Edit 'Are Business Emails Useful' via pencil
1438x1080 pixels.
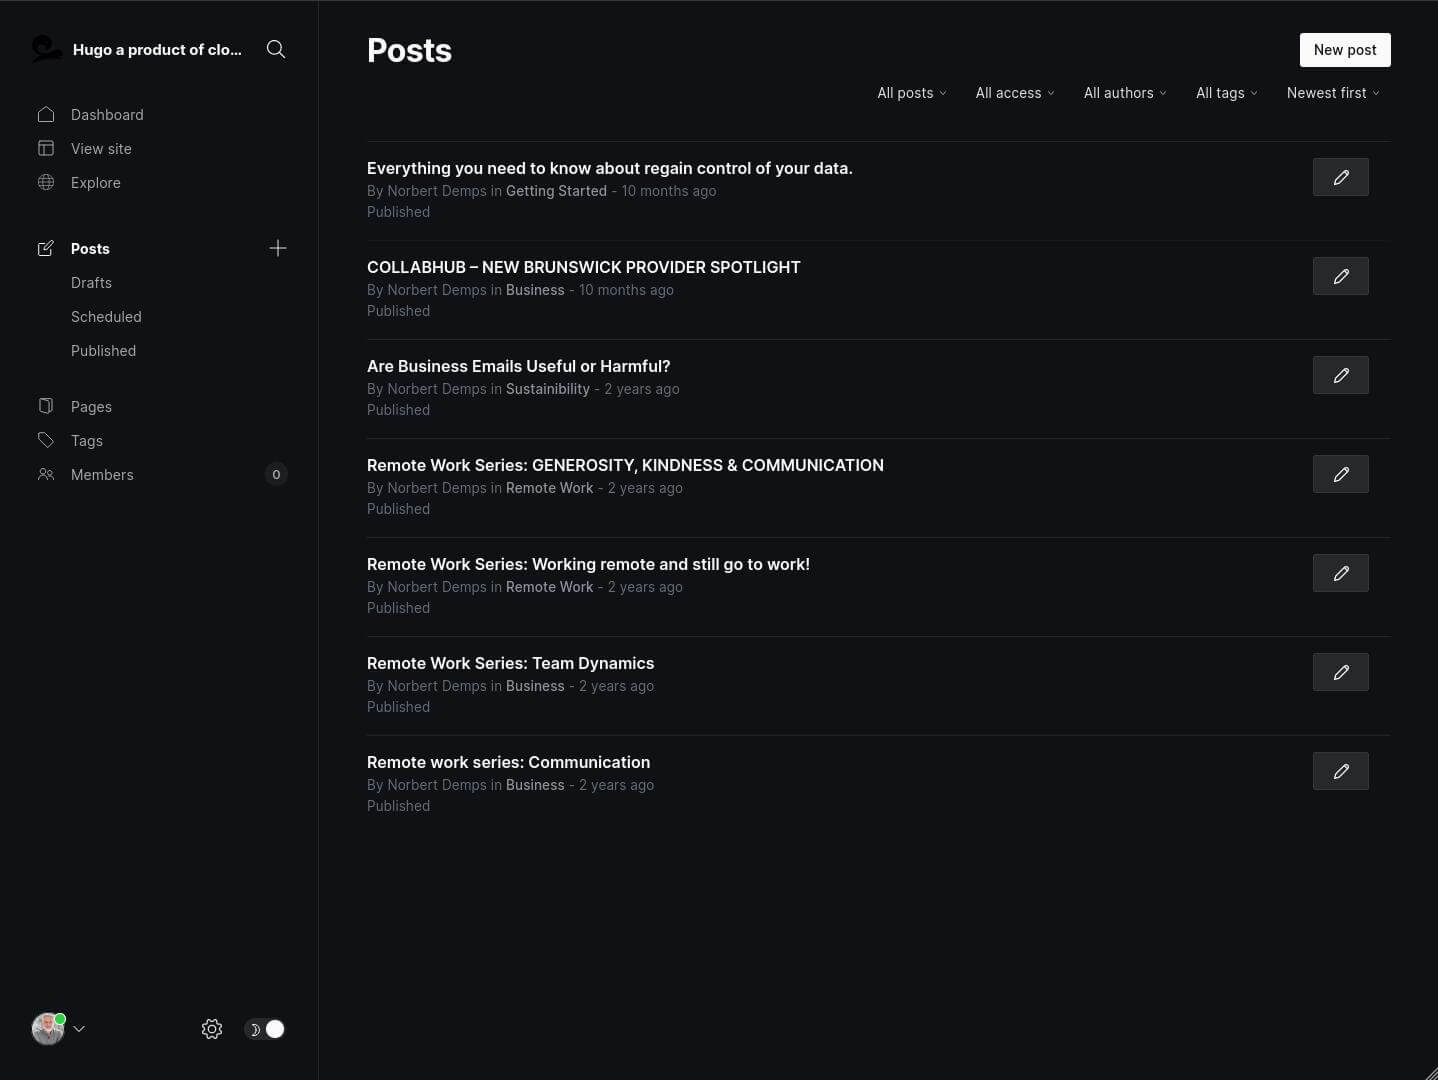tap(1340, 375)
